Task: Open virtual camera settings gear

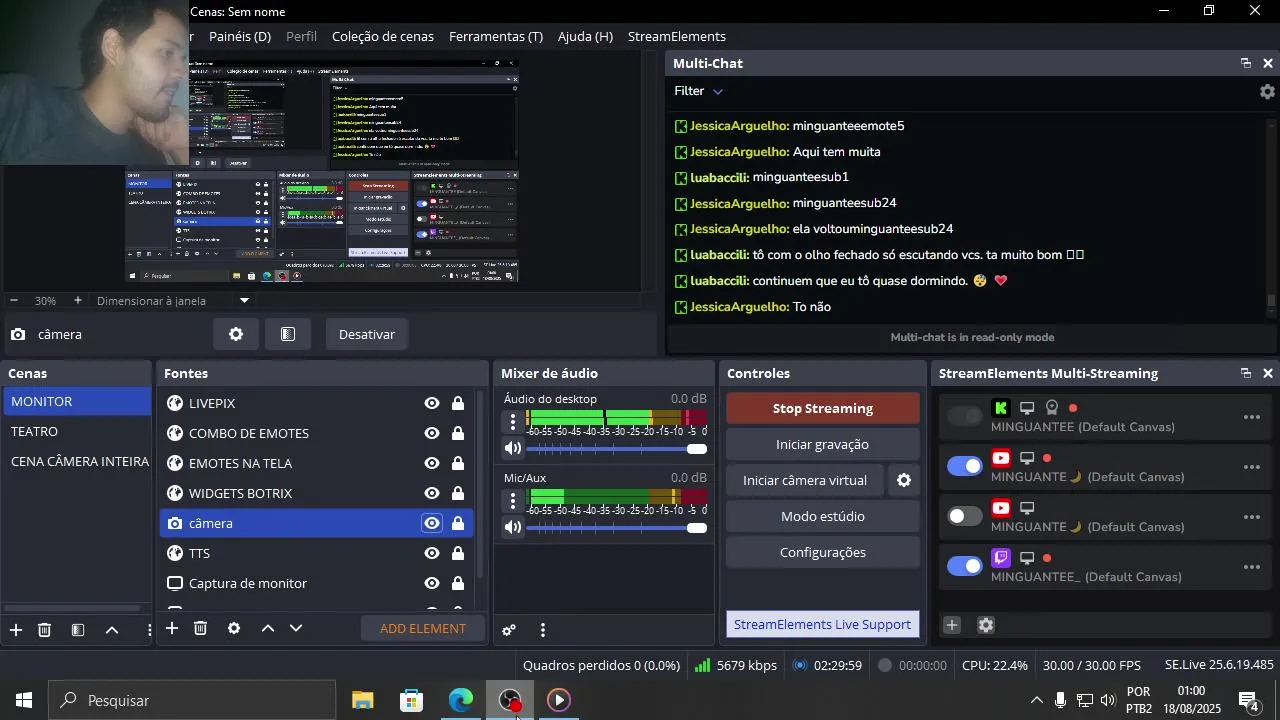Action: pos(904,480)
